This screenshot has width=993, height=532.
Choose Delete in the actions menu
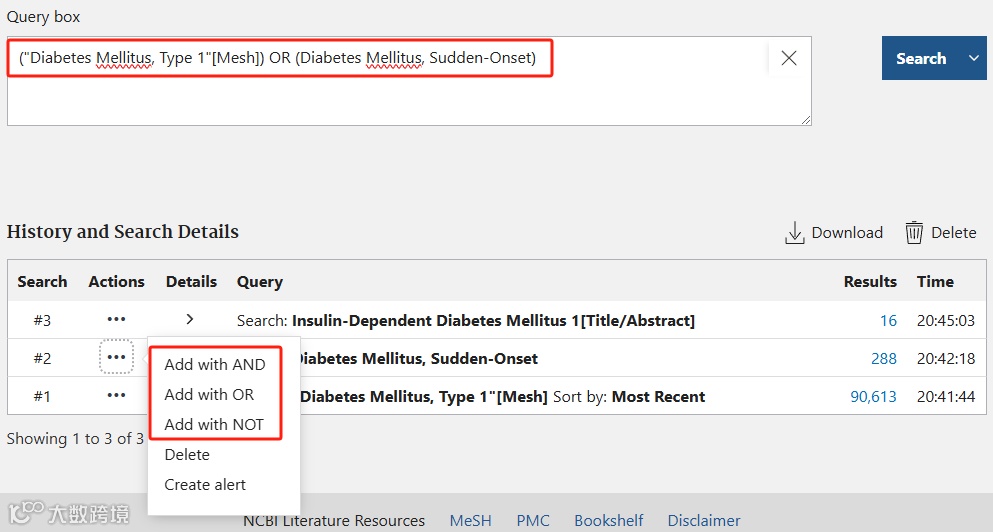pyautogui.click(x=187, y=455)
